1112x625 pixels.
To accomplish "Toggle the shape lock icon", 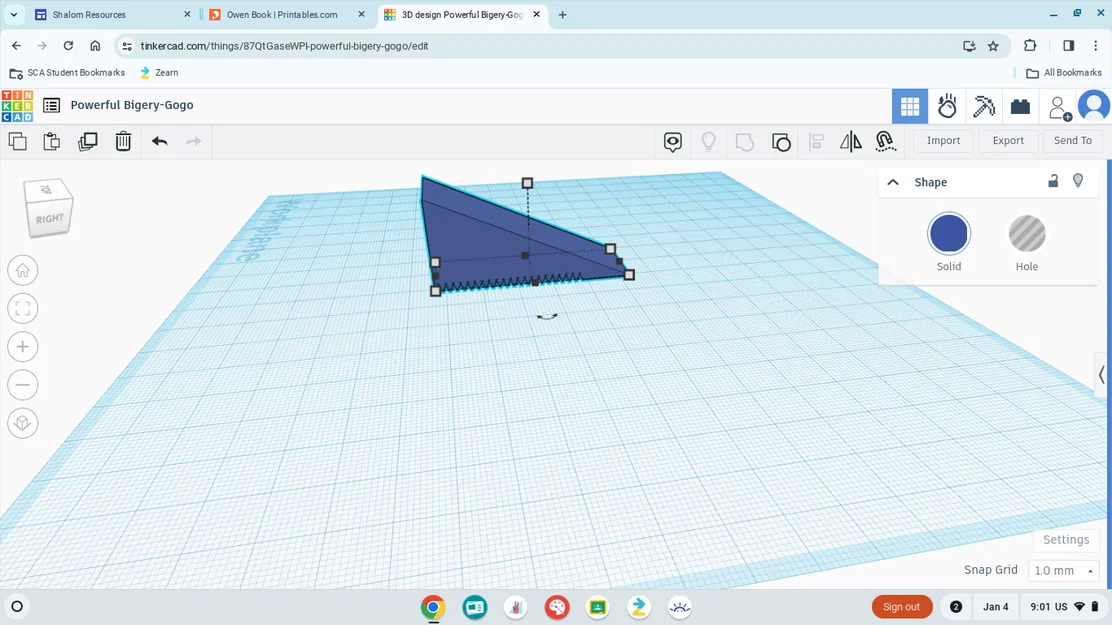I will (x=1053, y=181).
